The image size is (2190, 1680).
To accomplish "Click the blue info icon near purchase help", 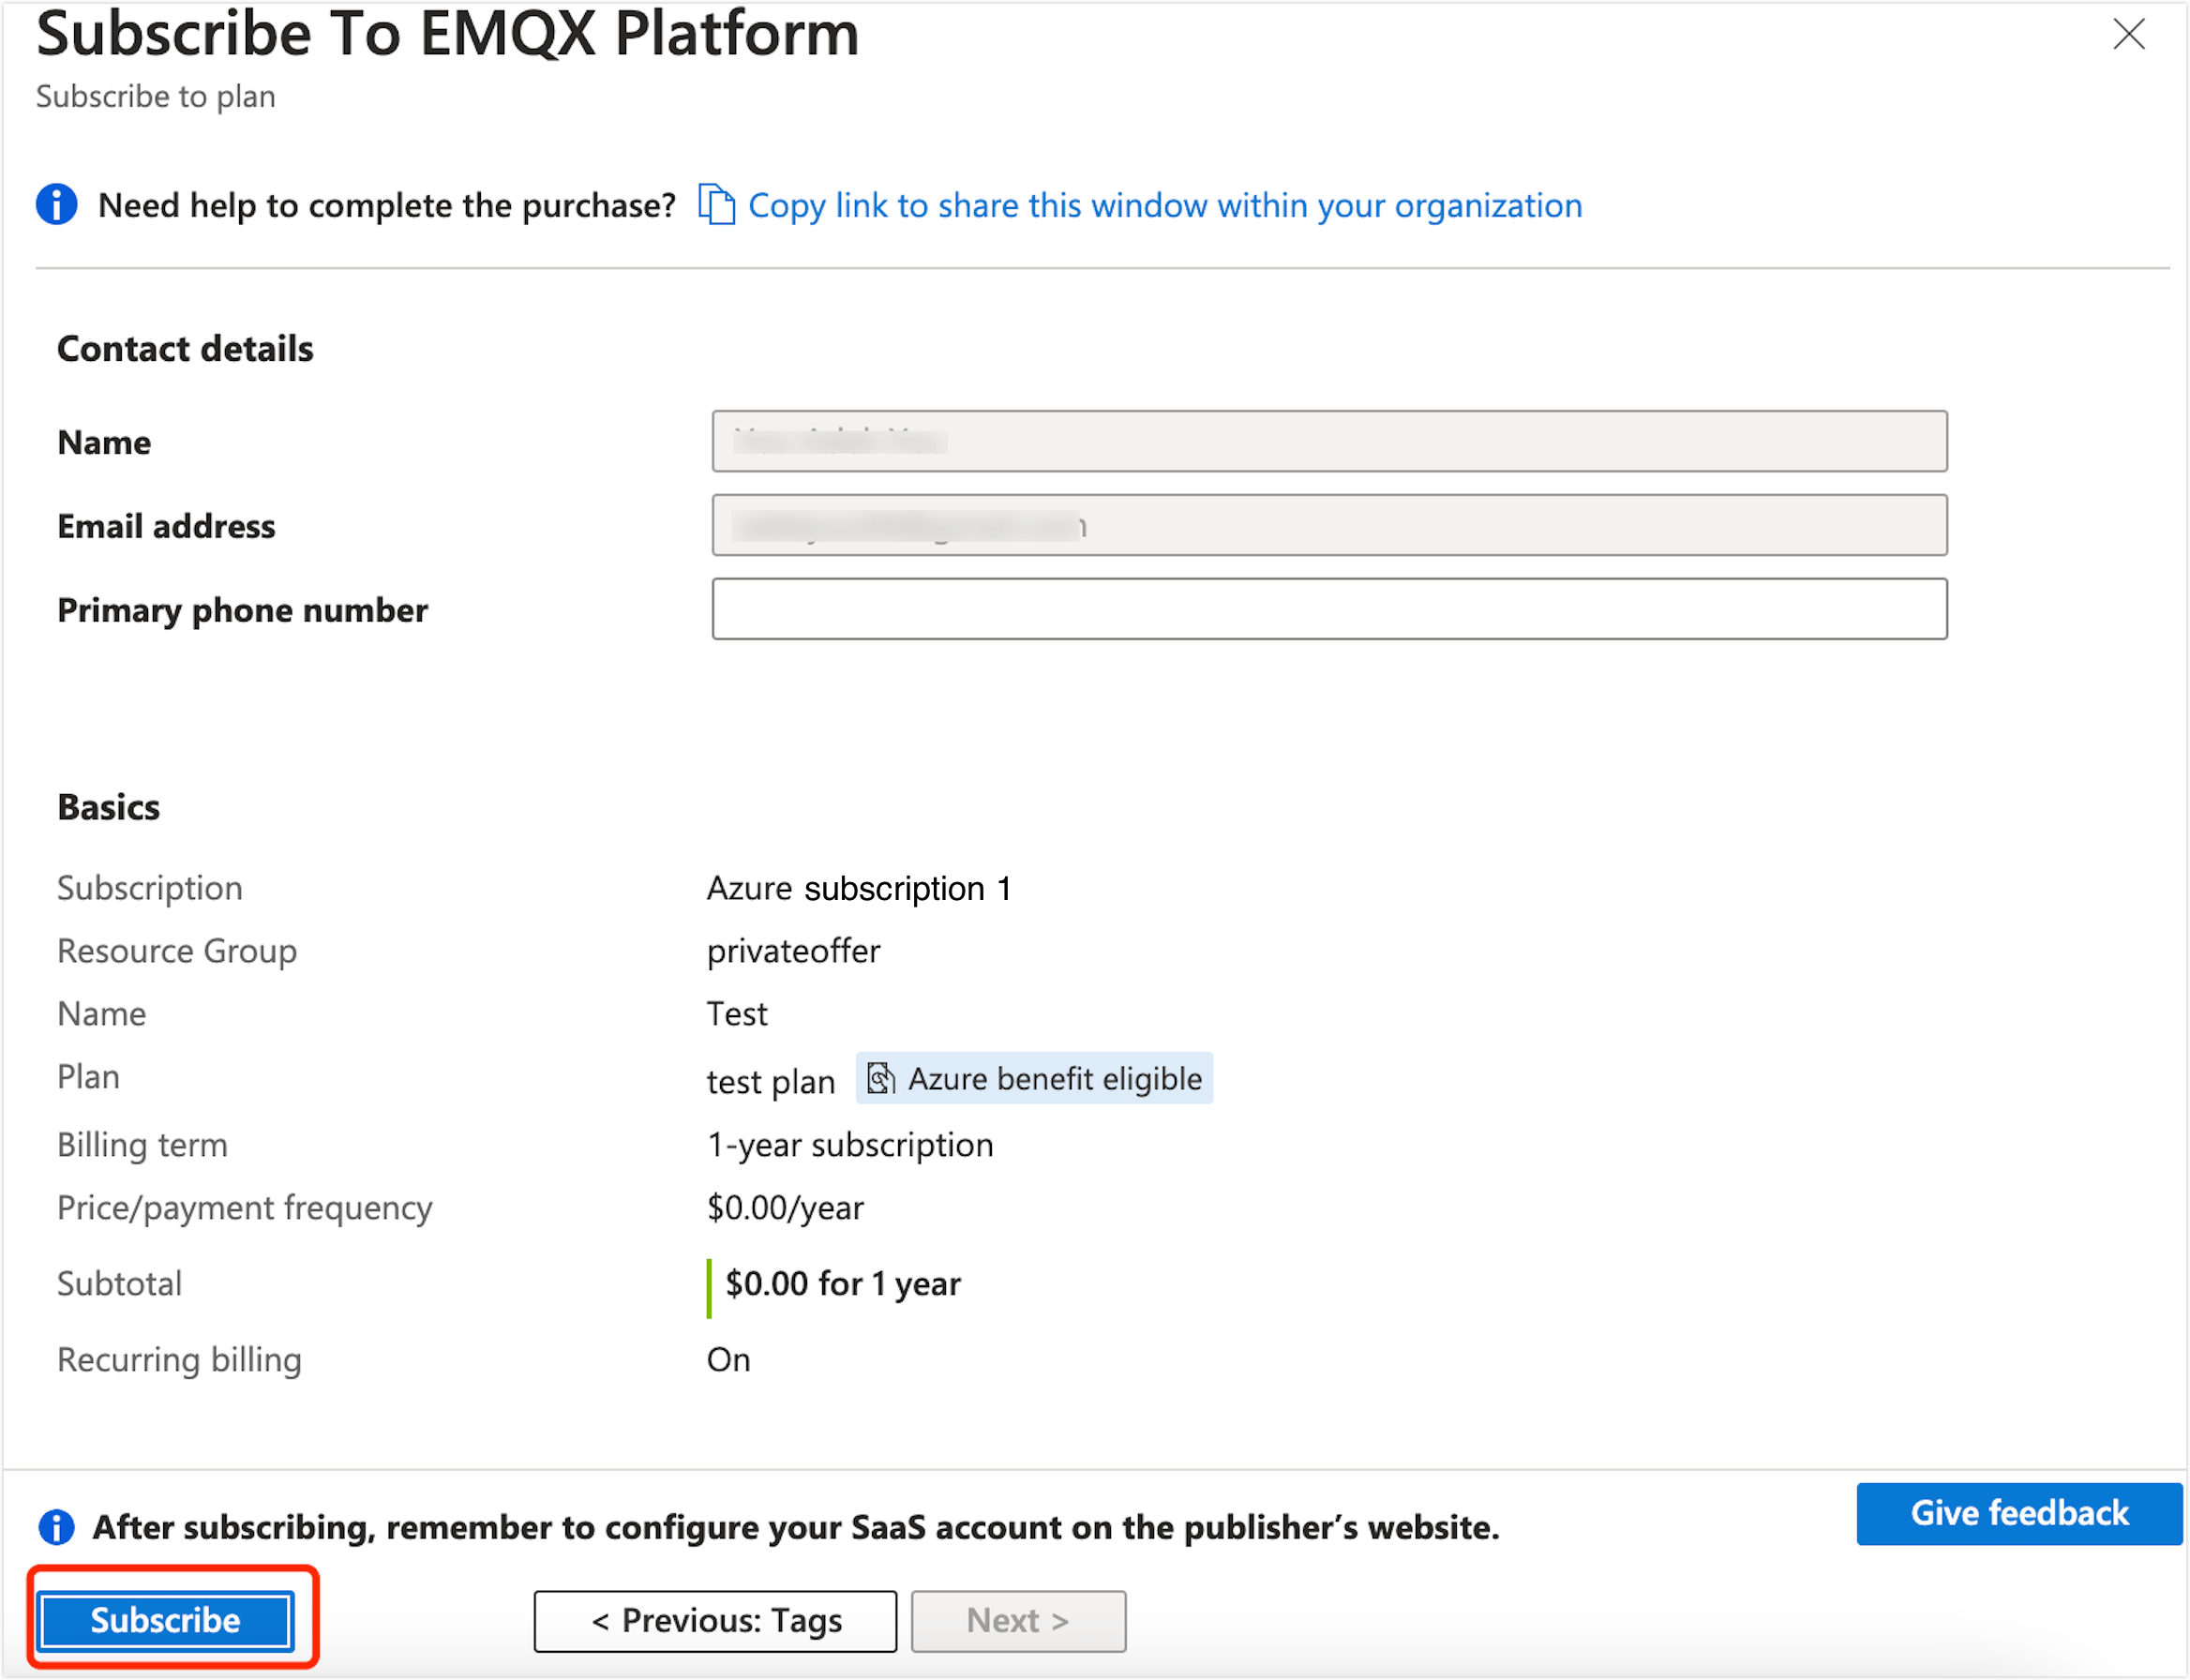I will (x=57, y=205).
